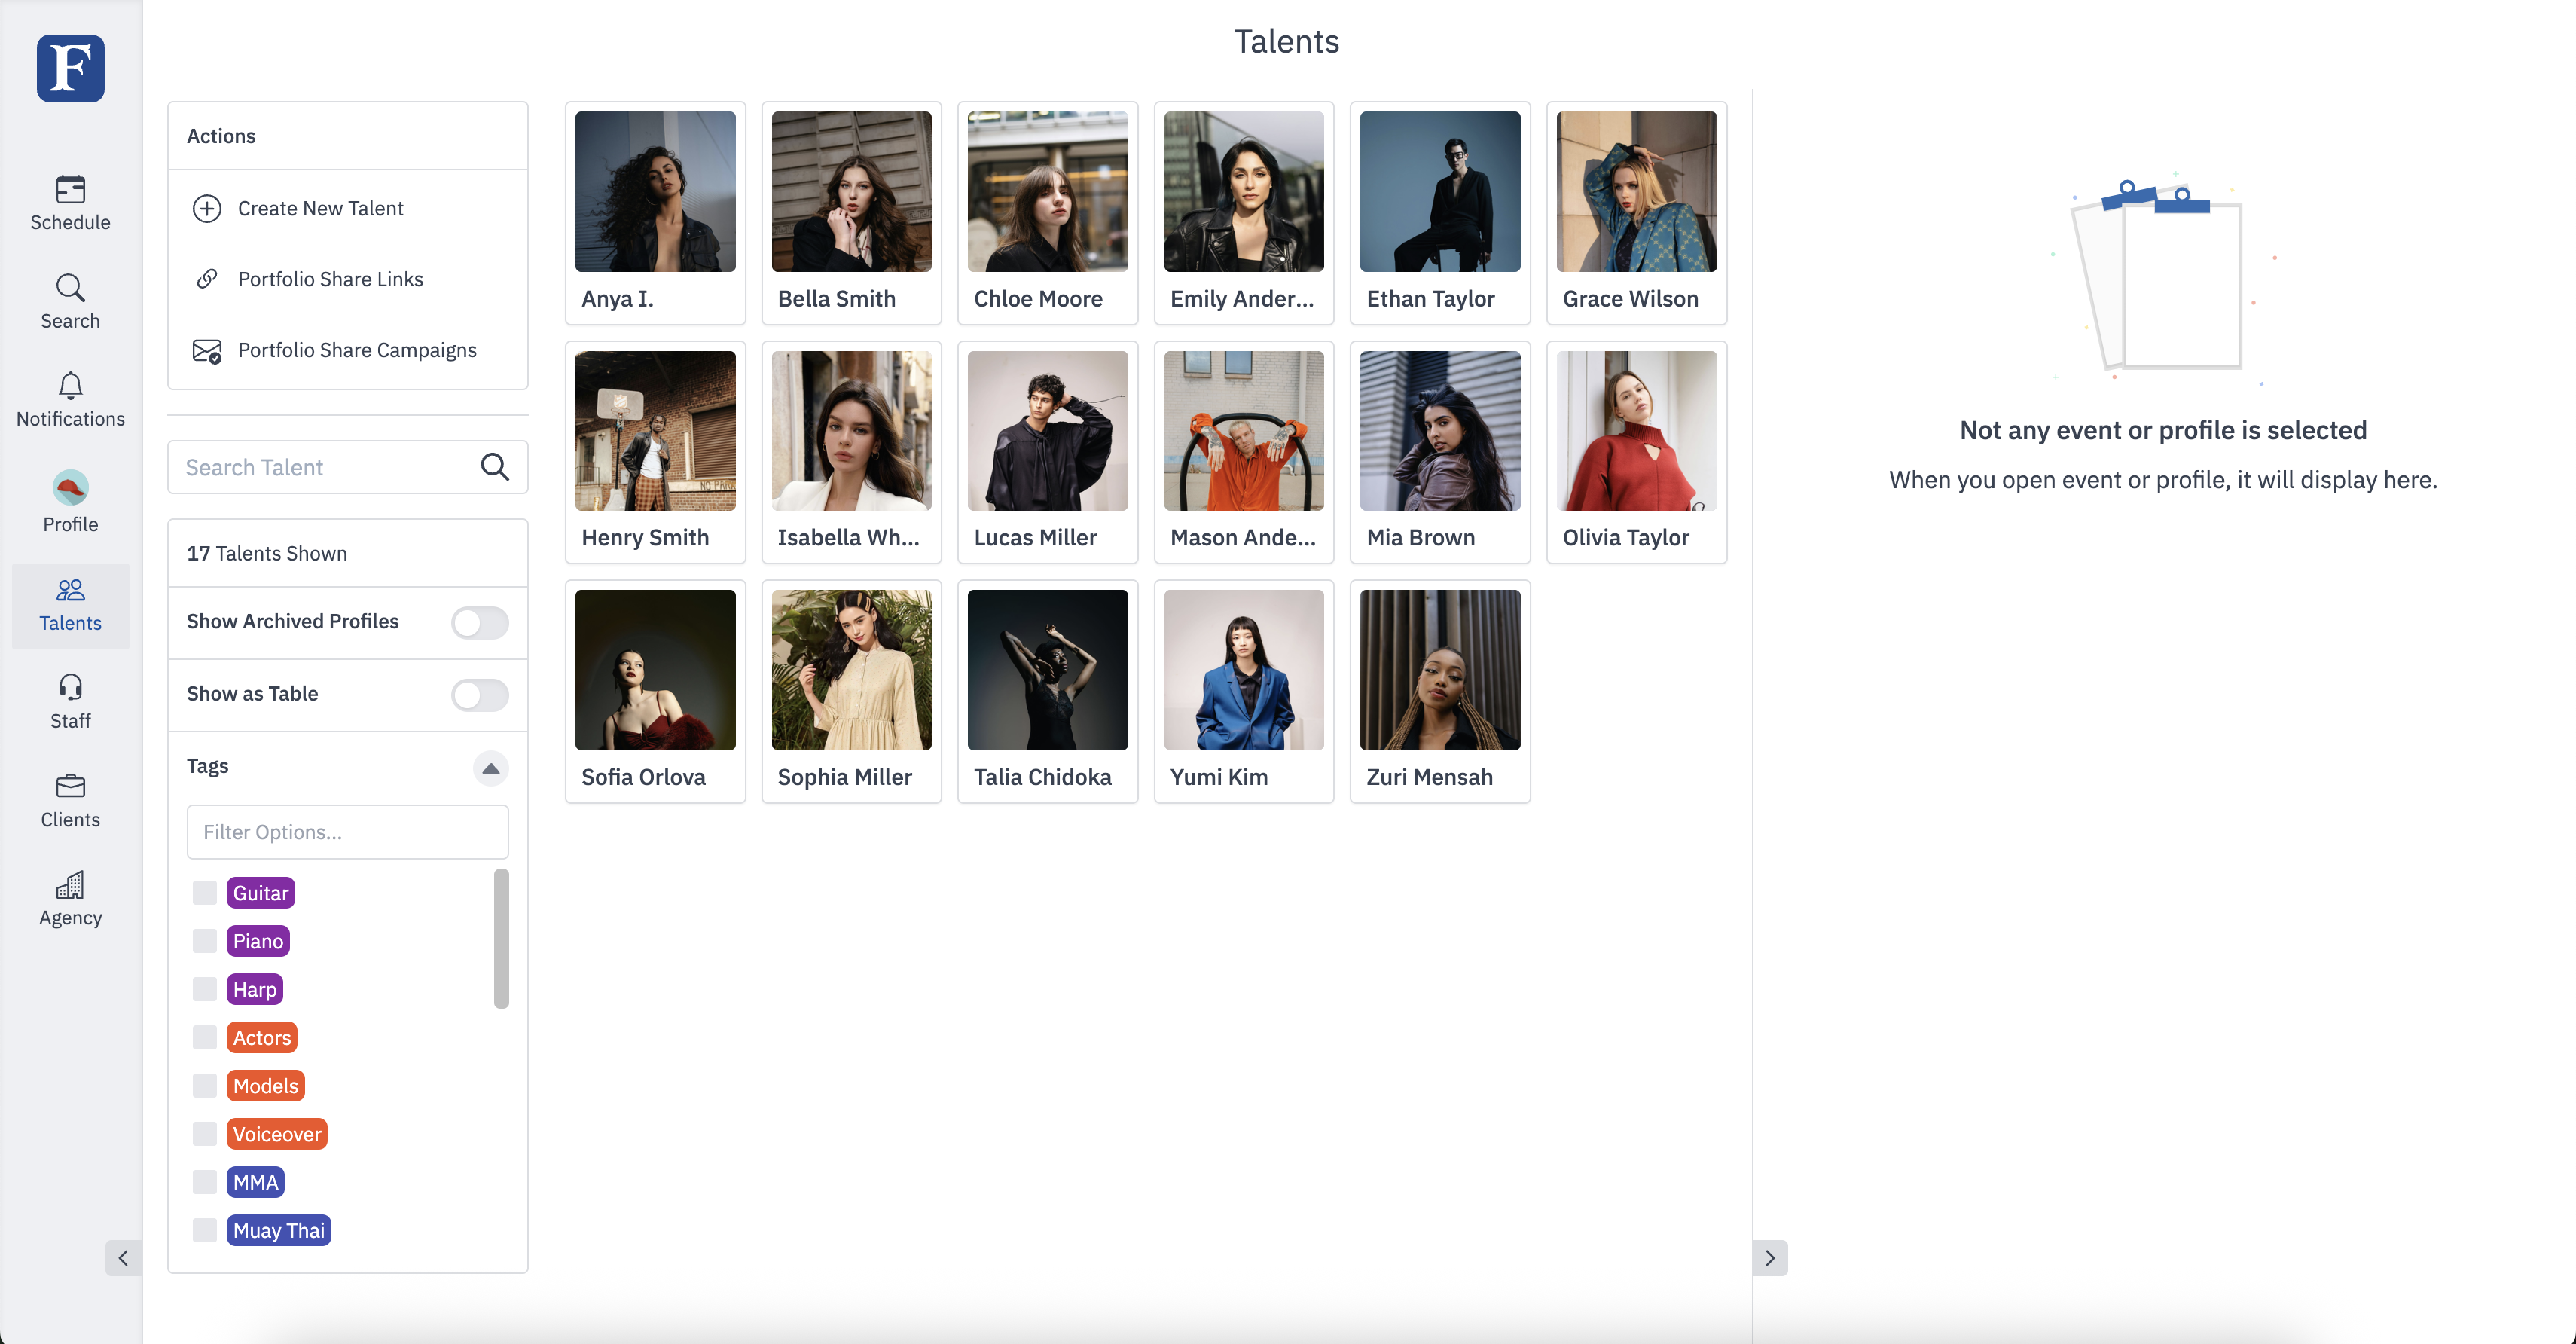Enable Show Archived Profiles toggle
This screenshot has height=1344, width=2576.
point(479,622)
